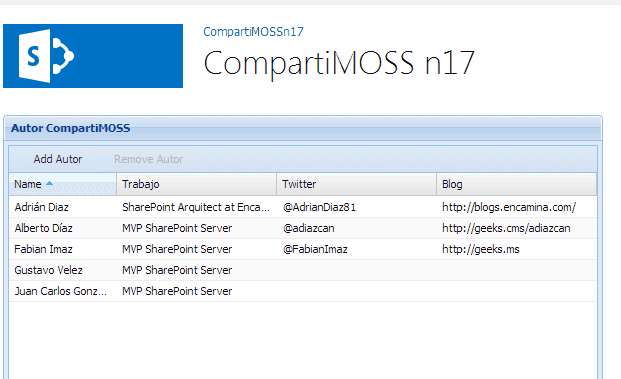Click the http://blogs.encamina.com/ blog cell
Viewport: 621px width, 379px height.
(x=509, y=207)
